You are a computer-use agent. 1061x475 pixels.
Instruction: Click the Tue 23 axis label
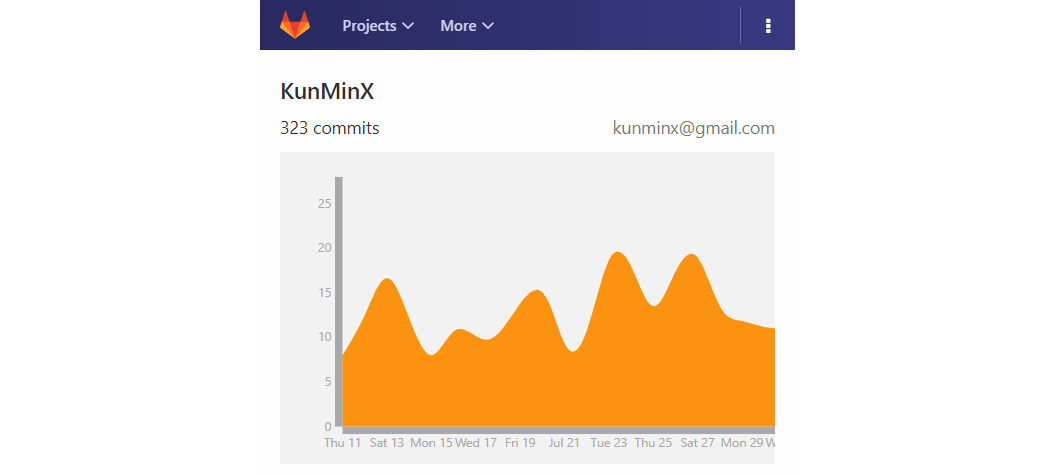tap(609, 443)
